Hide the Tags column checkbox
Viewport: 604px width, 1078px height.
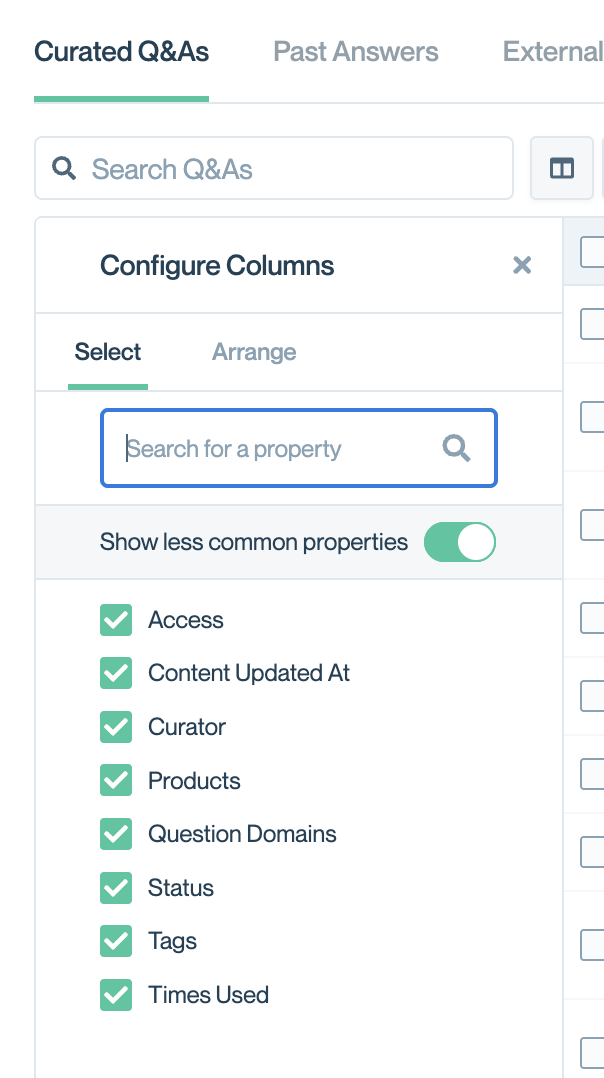pos(116,941)
